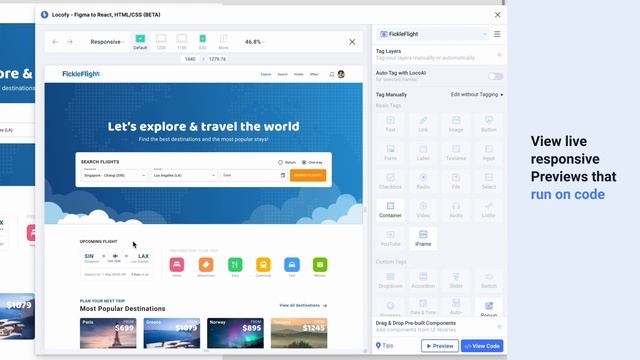The image size is (640, 360).
Task: Select the Video tag
Action: point(423,210)
